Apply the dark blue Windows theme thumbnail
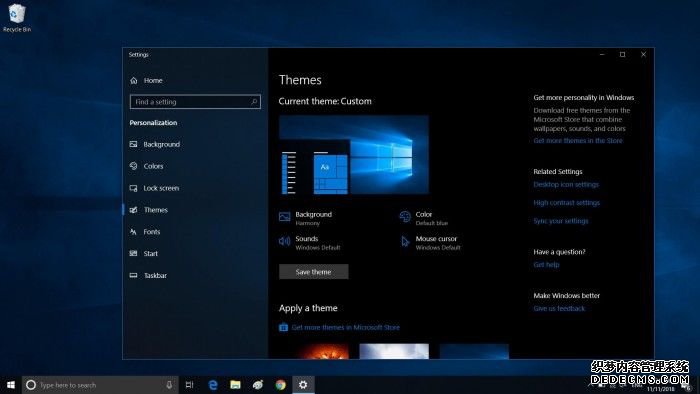This screenshot has height=394, width=700. pos(474,351)
